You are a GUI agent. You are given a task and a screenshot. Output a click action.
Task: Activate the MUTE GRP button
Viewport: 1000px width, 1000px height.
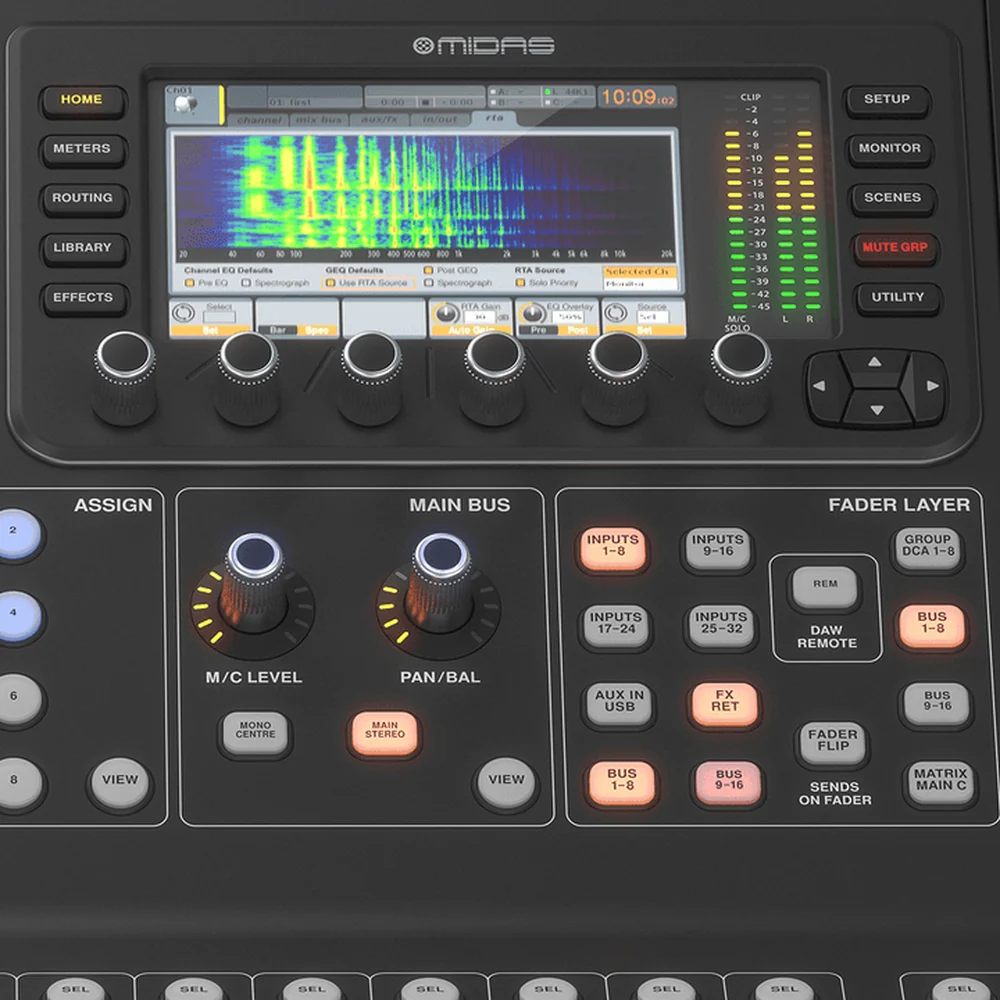[x=895, y=248]
